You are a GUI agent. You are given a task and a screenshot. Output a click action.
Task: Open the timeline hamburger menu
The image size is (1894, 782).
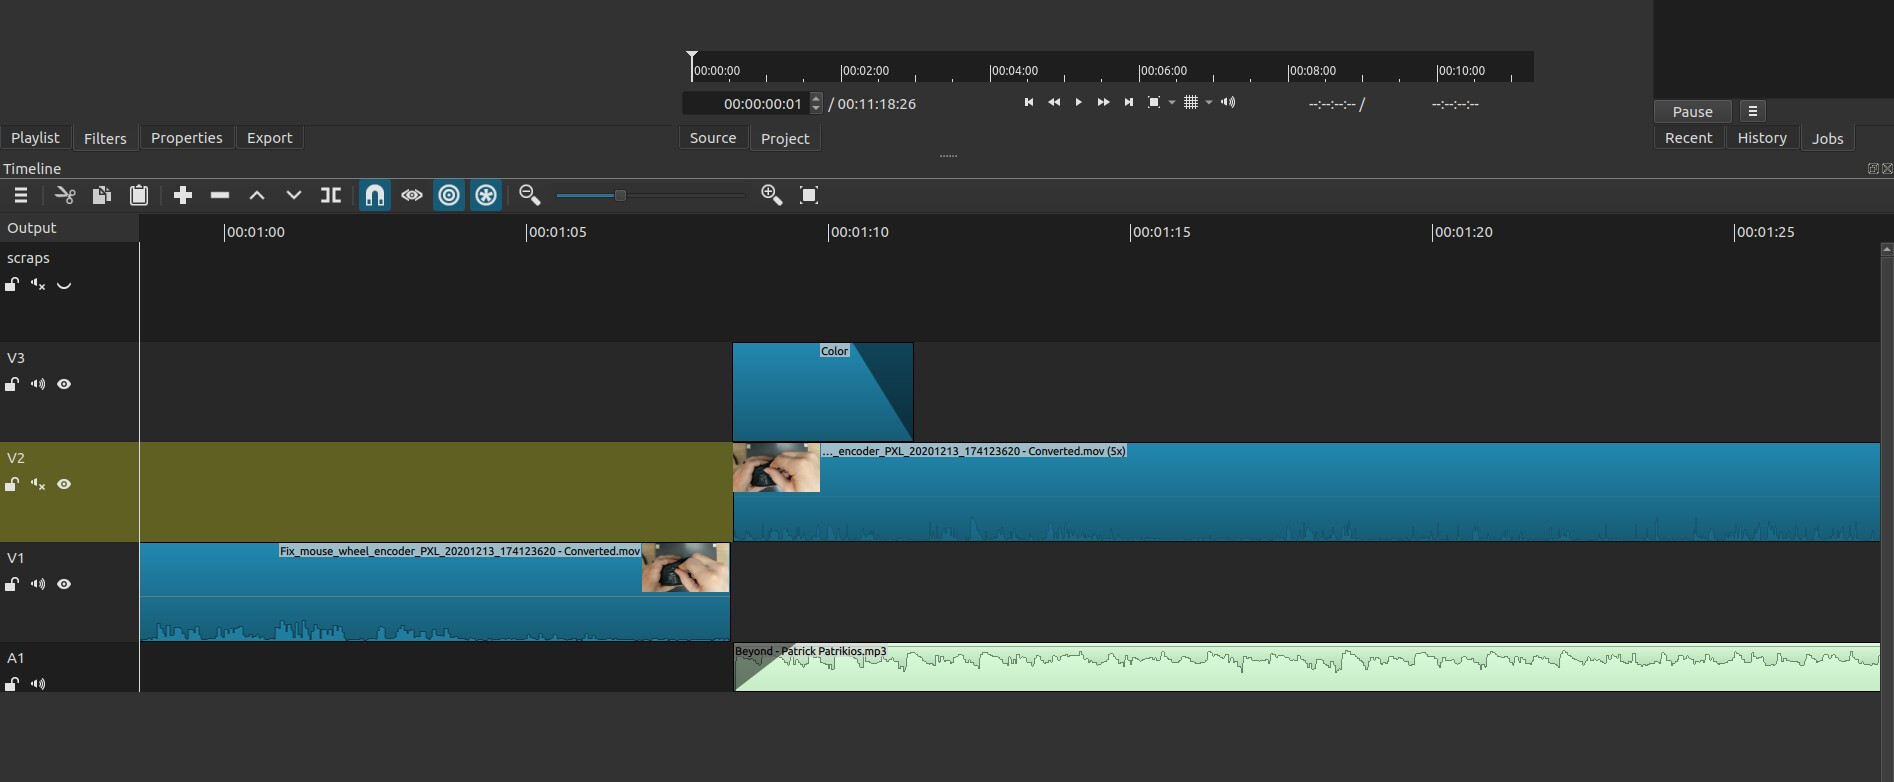[x=21, y=195]
